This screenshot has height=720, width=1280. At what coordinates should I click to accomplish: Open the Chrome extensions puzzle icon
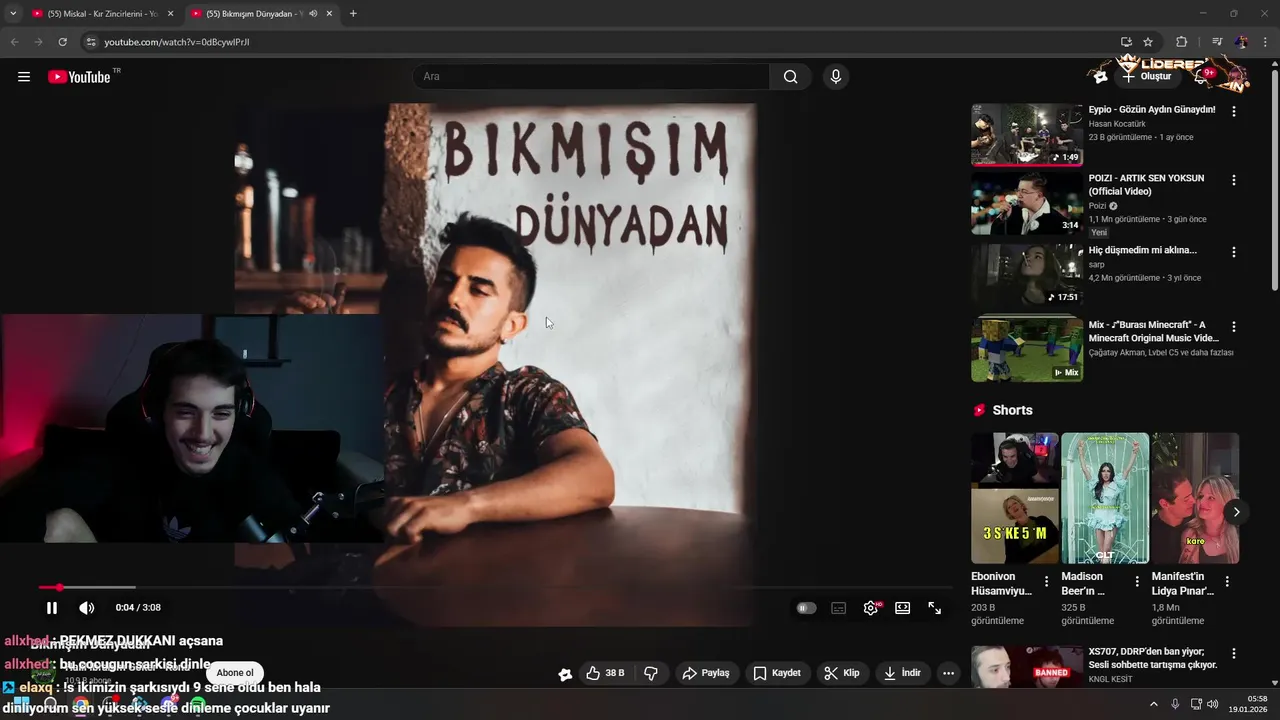[x=1182, y=42]
